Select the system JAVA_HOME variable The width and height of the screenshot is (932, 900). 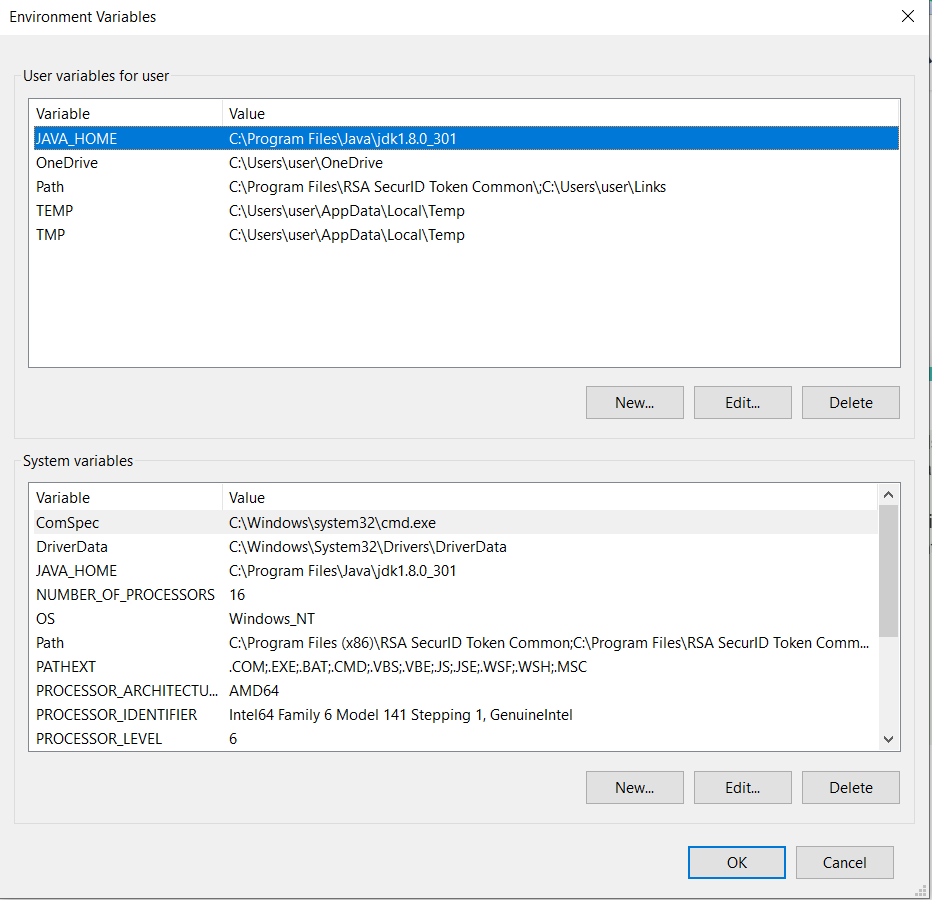click(455, 571)
